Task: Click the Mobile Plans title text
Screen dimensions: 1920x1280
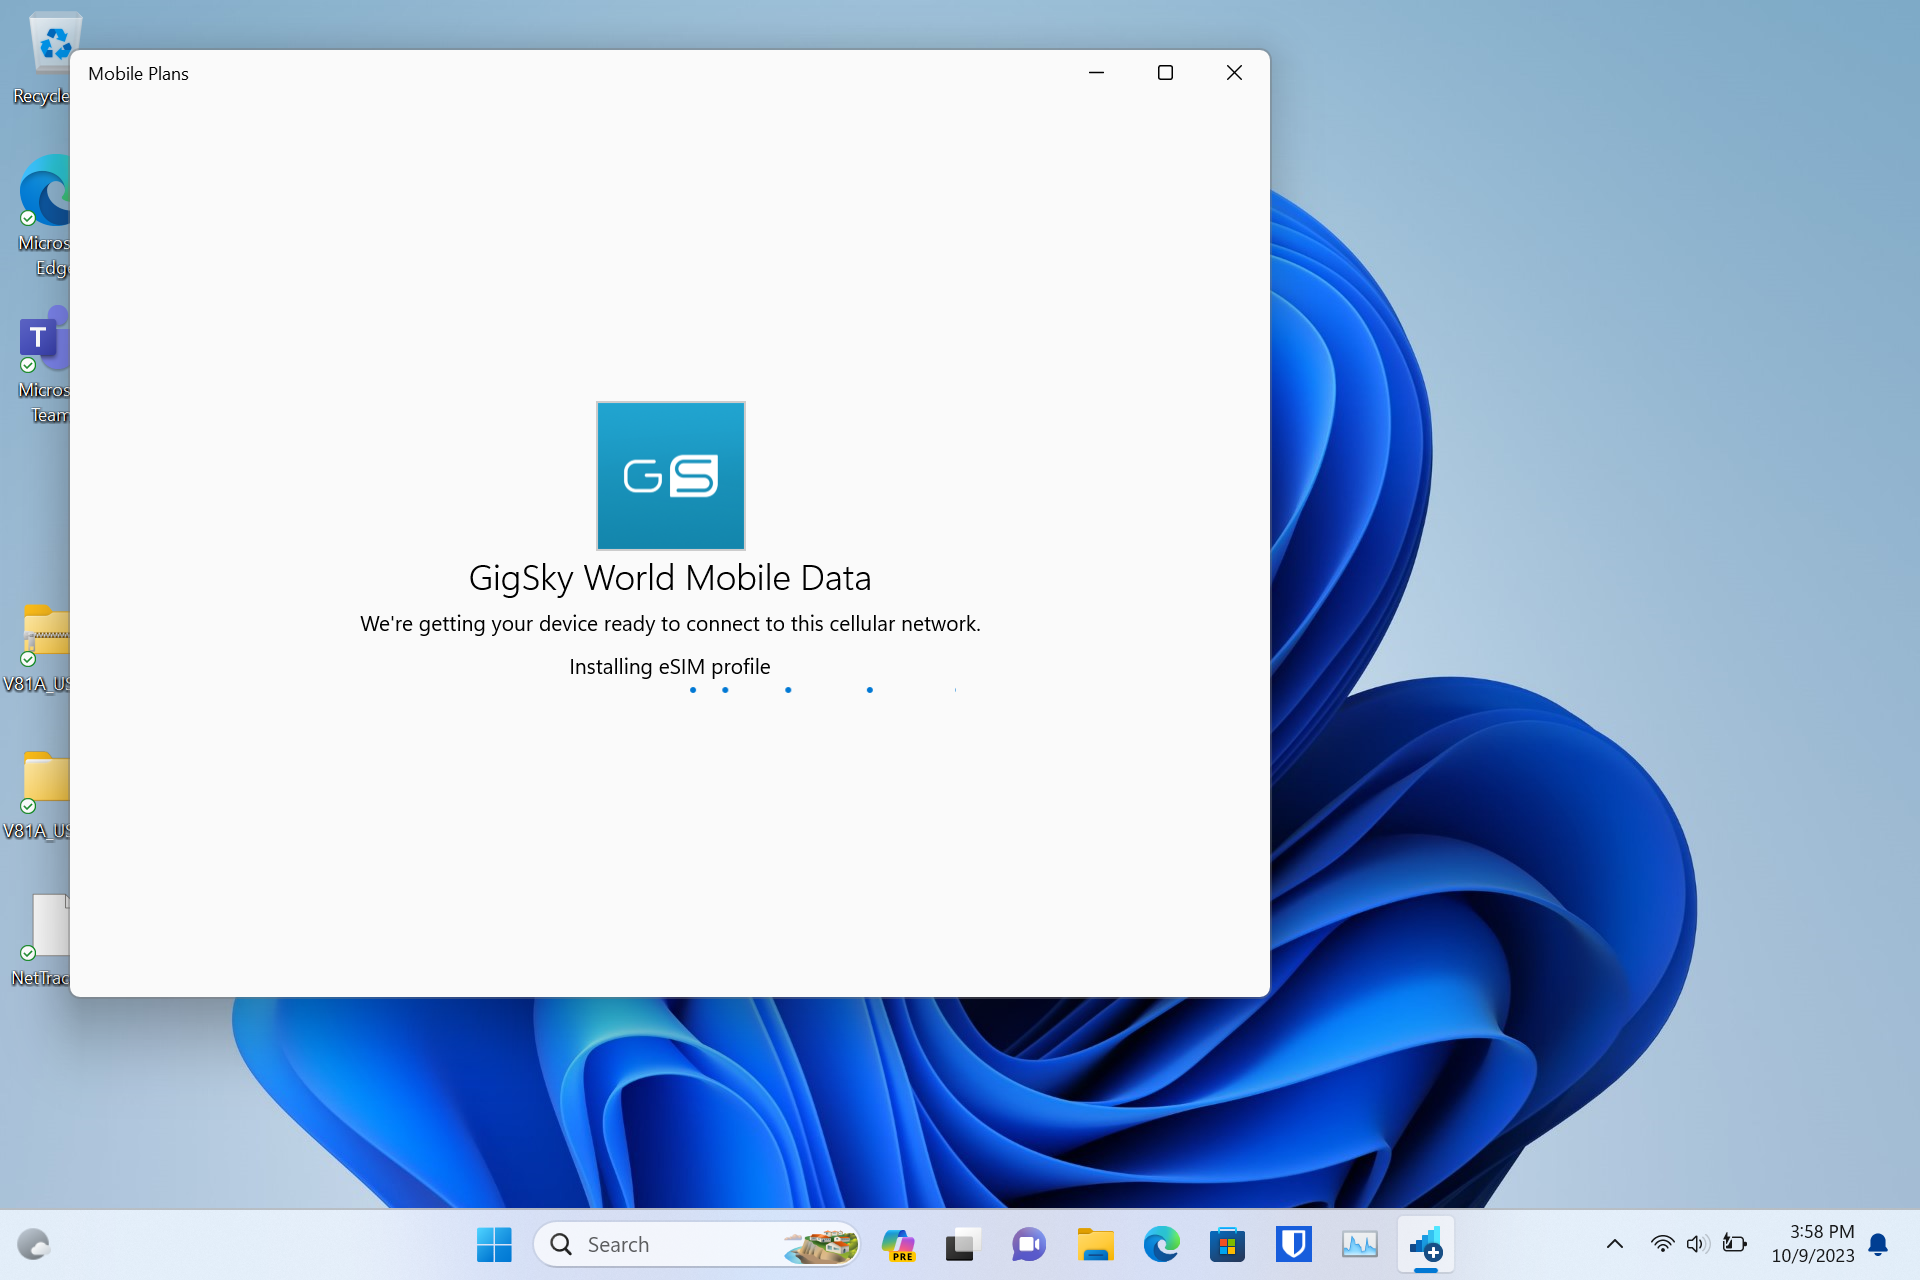Action: (138, 74)
